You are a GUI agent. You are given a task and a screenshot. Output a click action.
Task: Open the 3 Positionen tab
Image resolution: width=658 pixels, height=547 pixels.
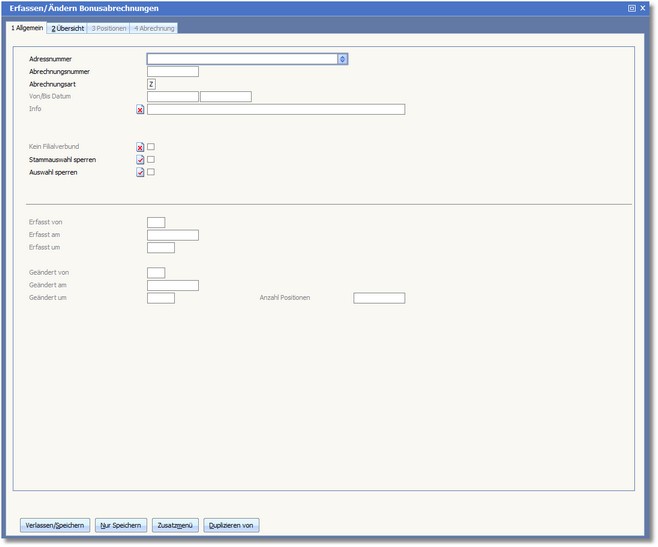tap(109, 28)
